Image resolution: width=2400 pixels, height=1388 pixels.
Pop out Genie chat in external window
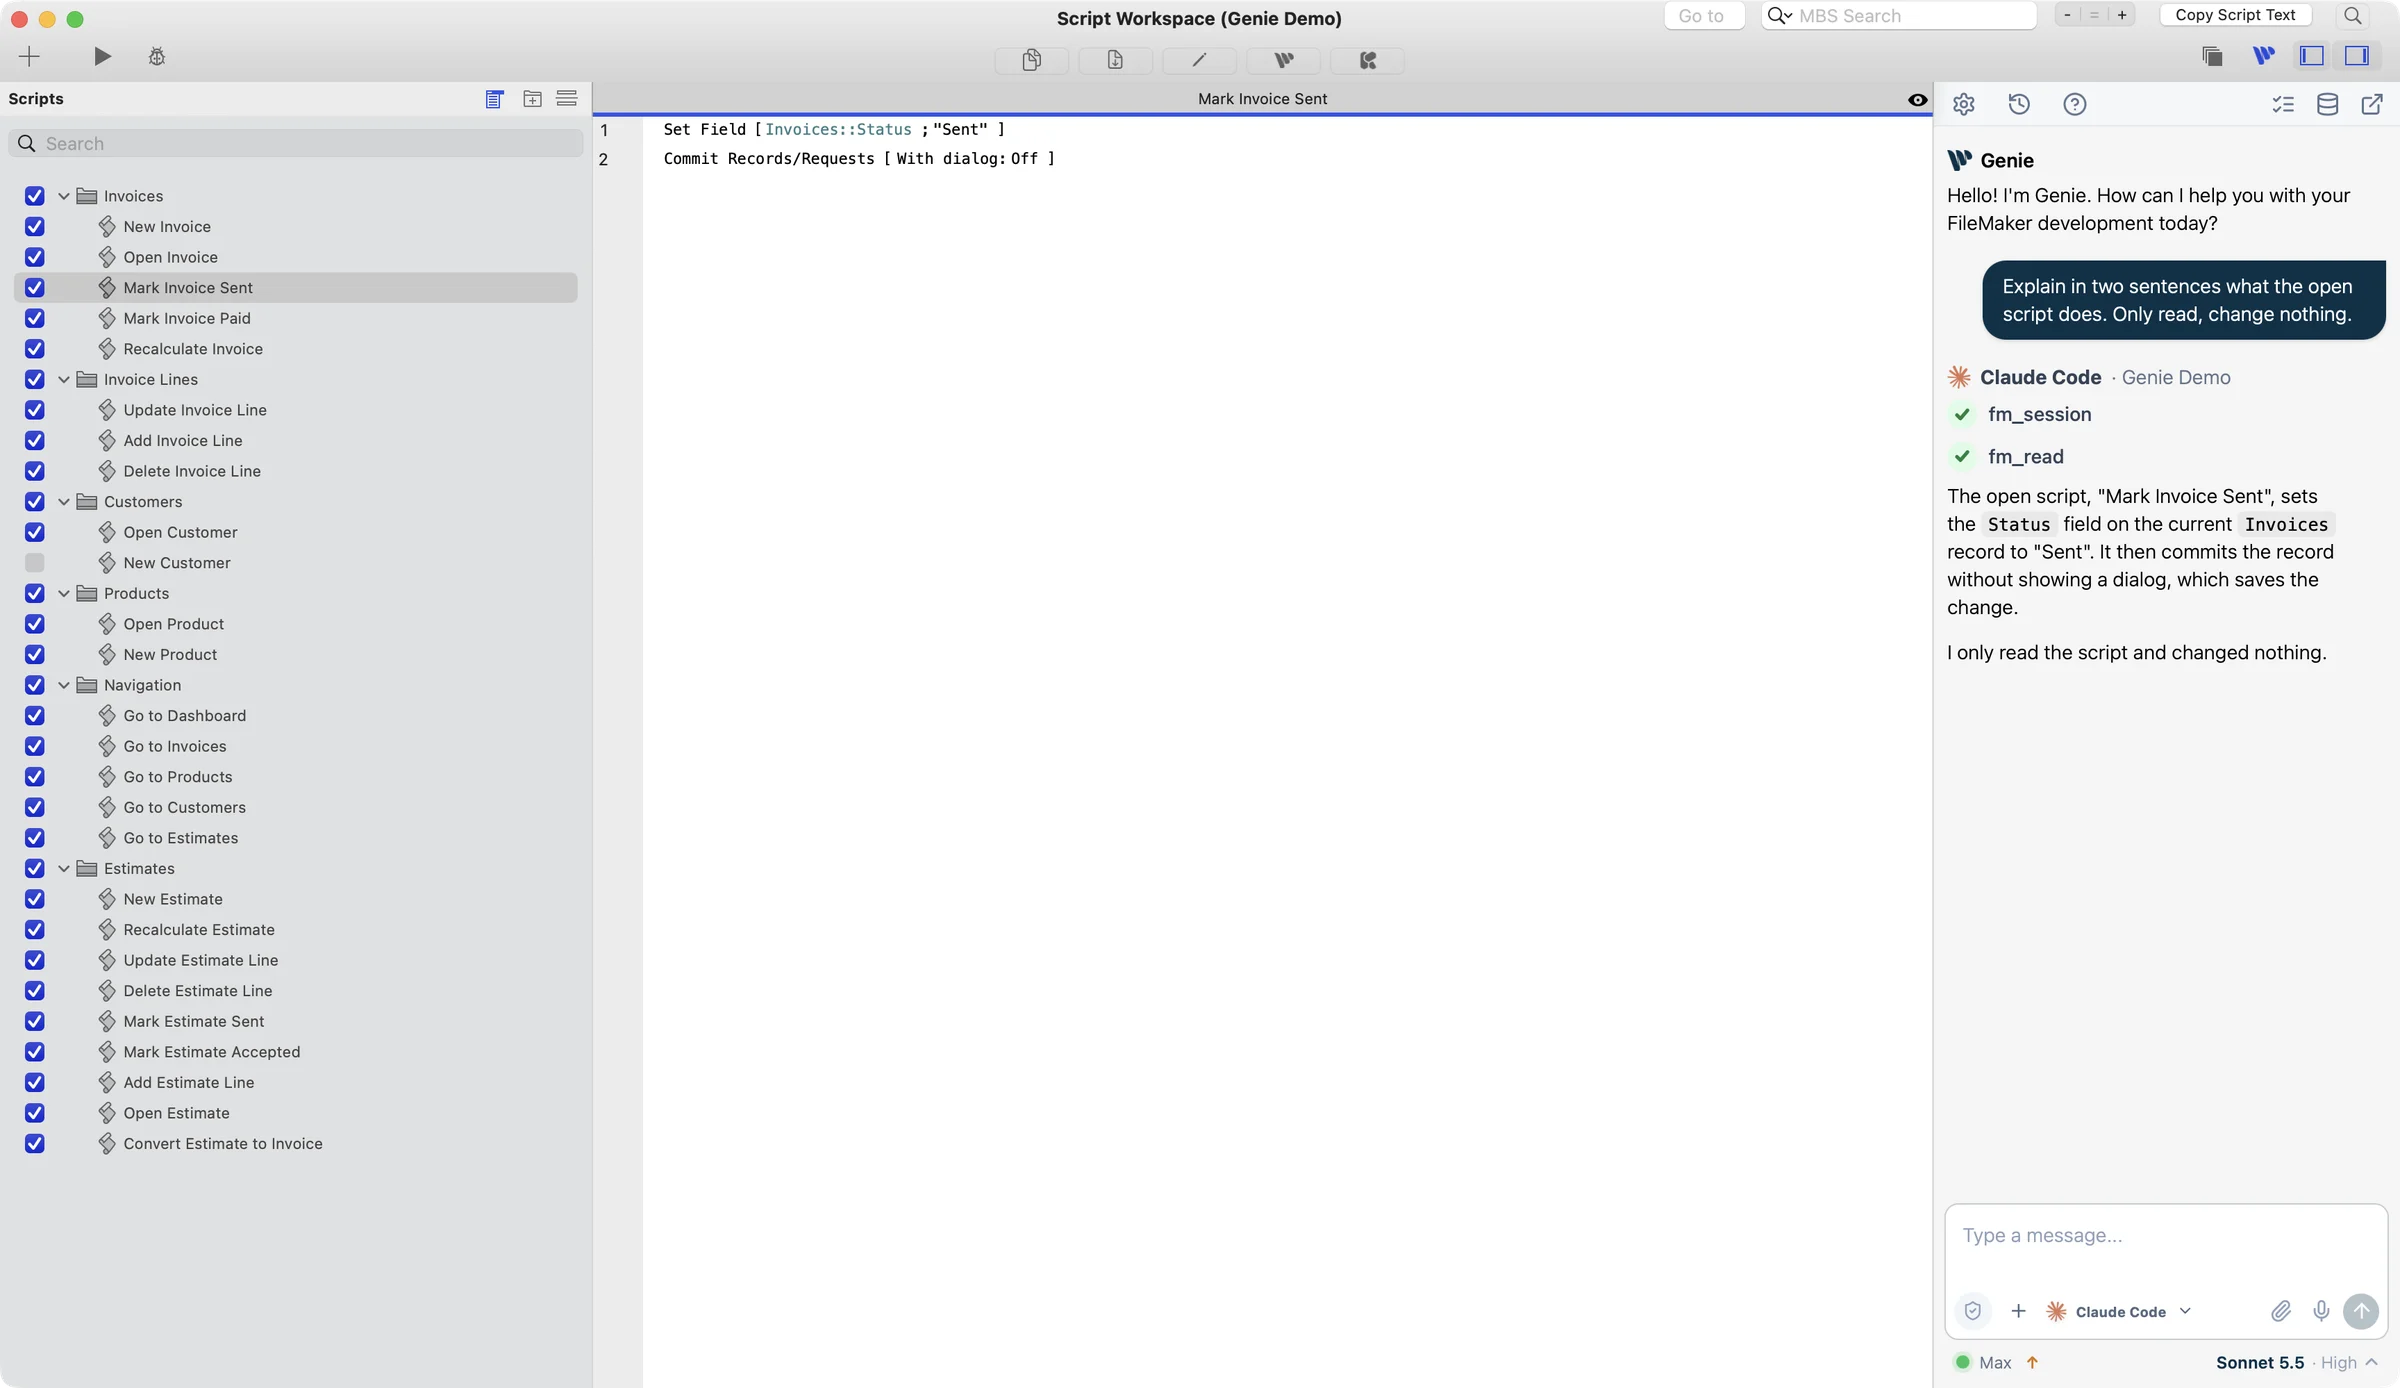click(2372, 104)
